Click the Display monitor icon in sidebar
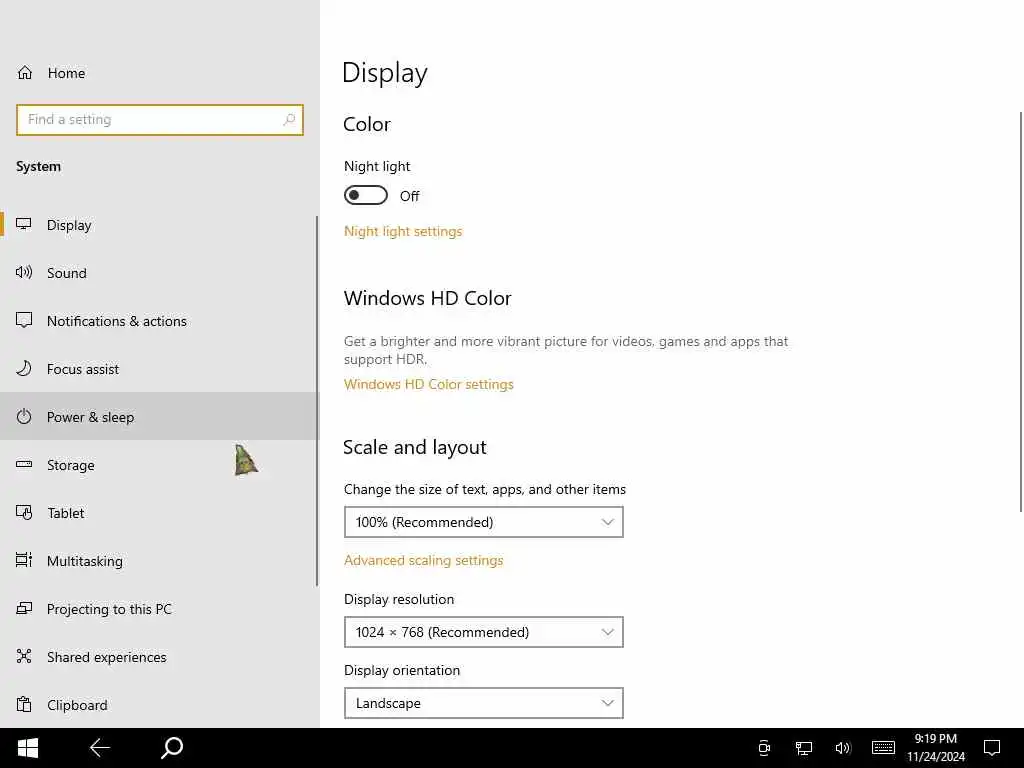Image resolution: width=1024 pixels, height=768 pixels. (24, 225)
